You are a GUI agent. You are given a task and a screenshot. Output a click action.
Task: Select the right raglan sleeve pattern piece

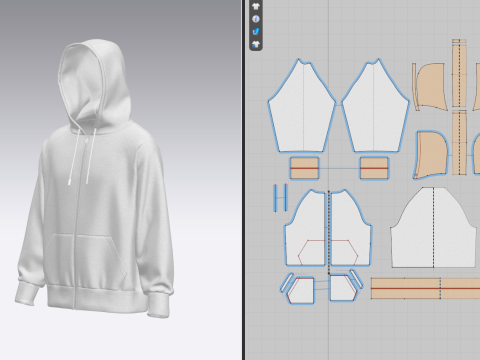[x=376, y=106]
